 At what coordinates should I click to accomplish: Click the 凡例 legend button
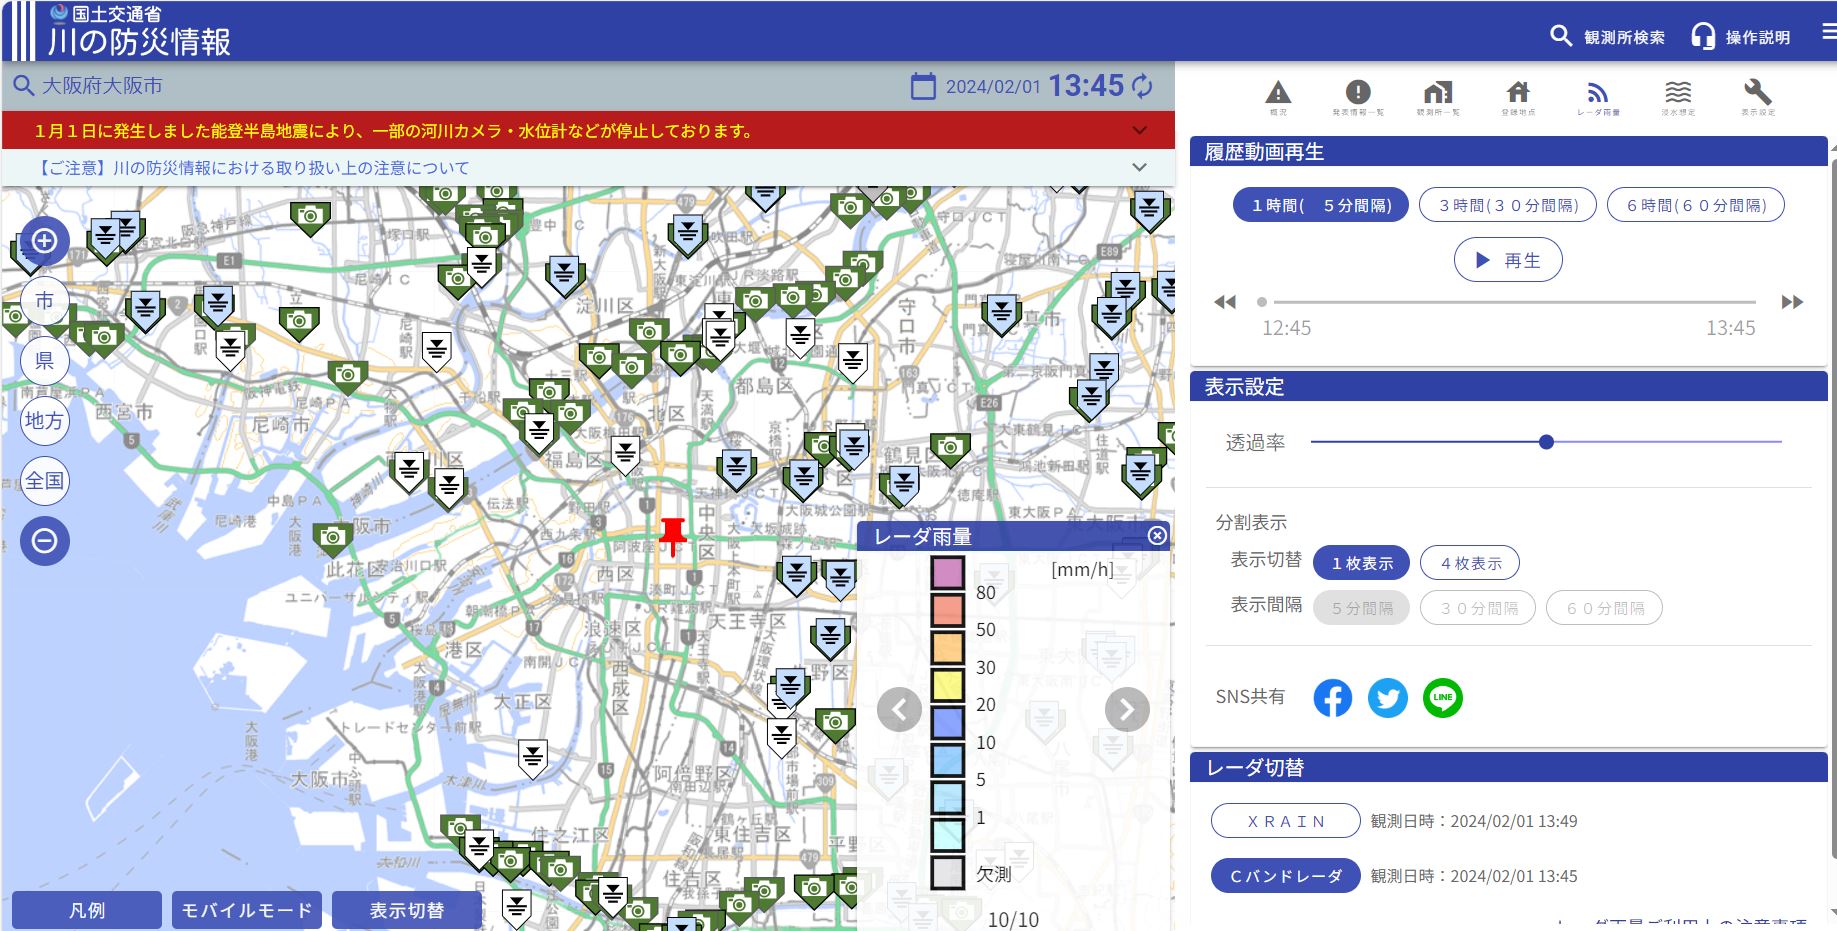coord(87,910)
